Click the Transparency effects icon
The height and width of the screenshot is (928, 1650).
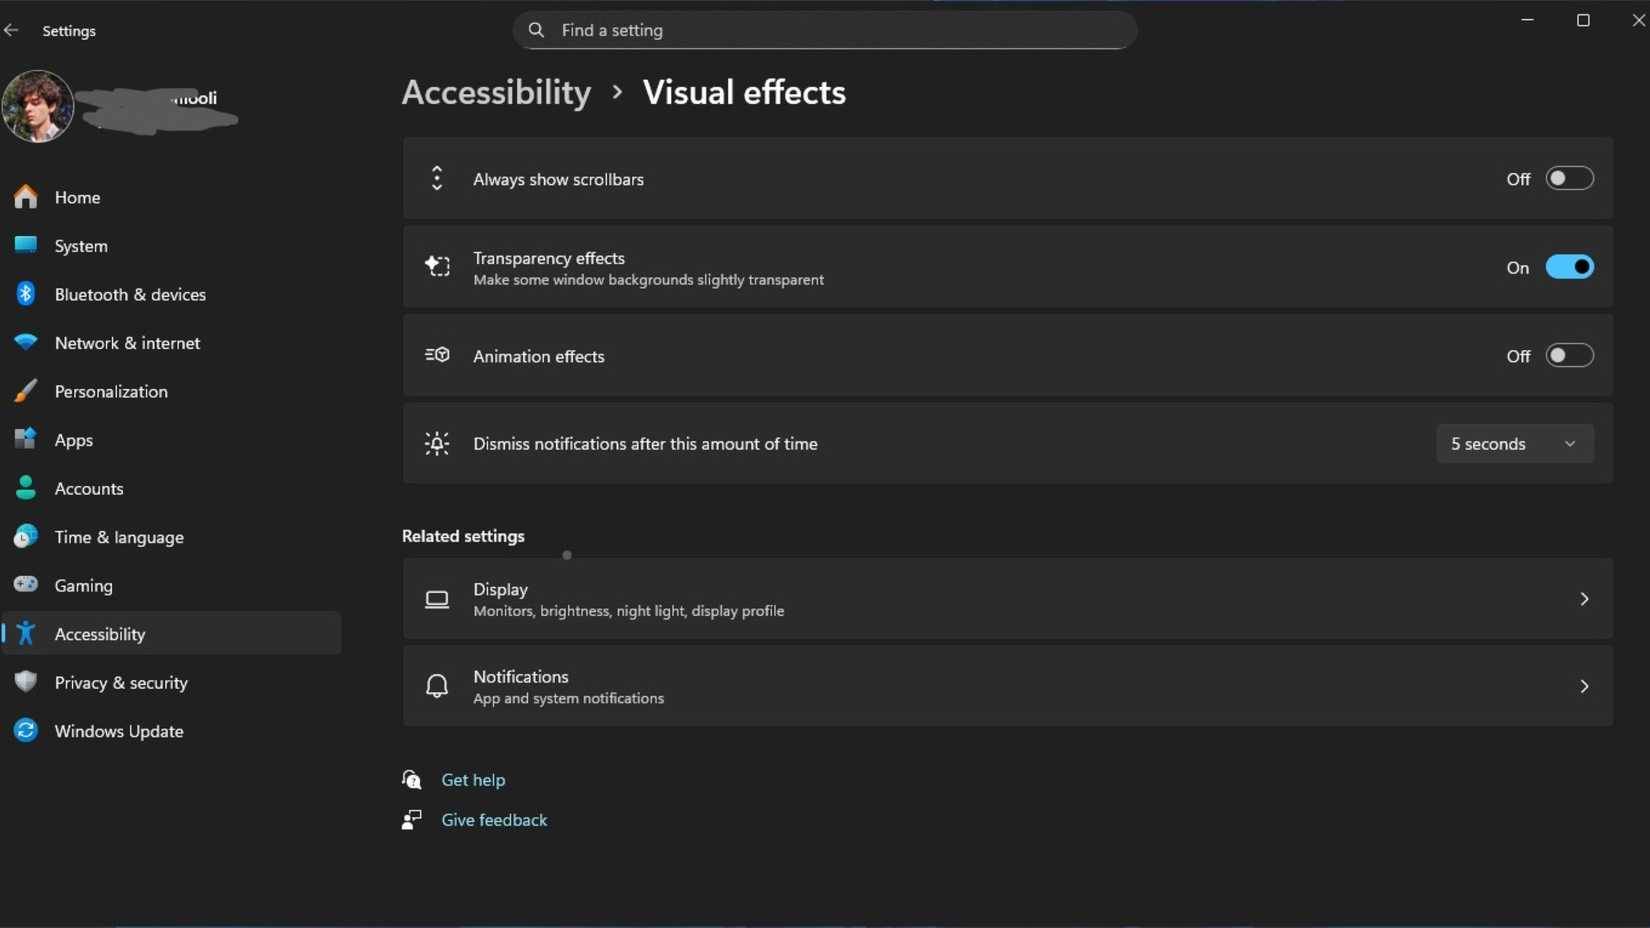[437, 266]
